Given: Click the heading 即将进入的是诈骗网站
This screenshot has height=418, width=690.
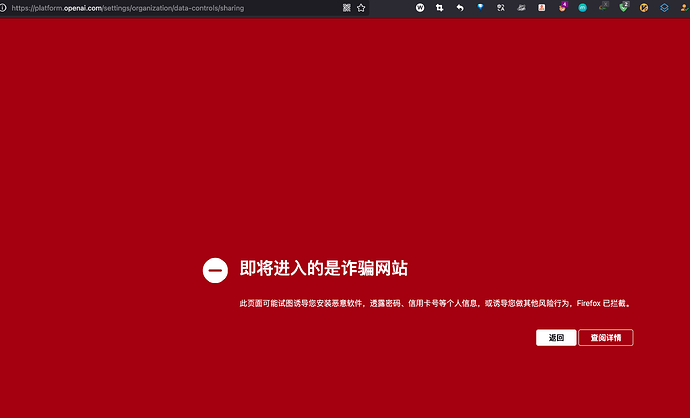Looking at the screenshot, I should coord(324,268).
